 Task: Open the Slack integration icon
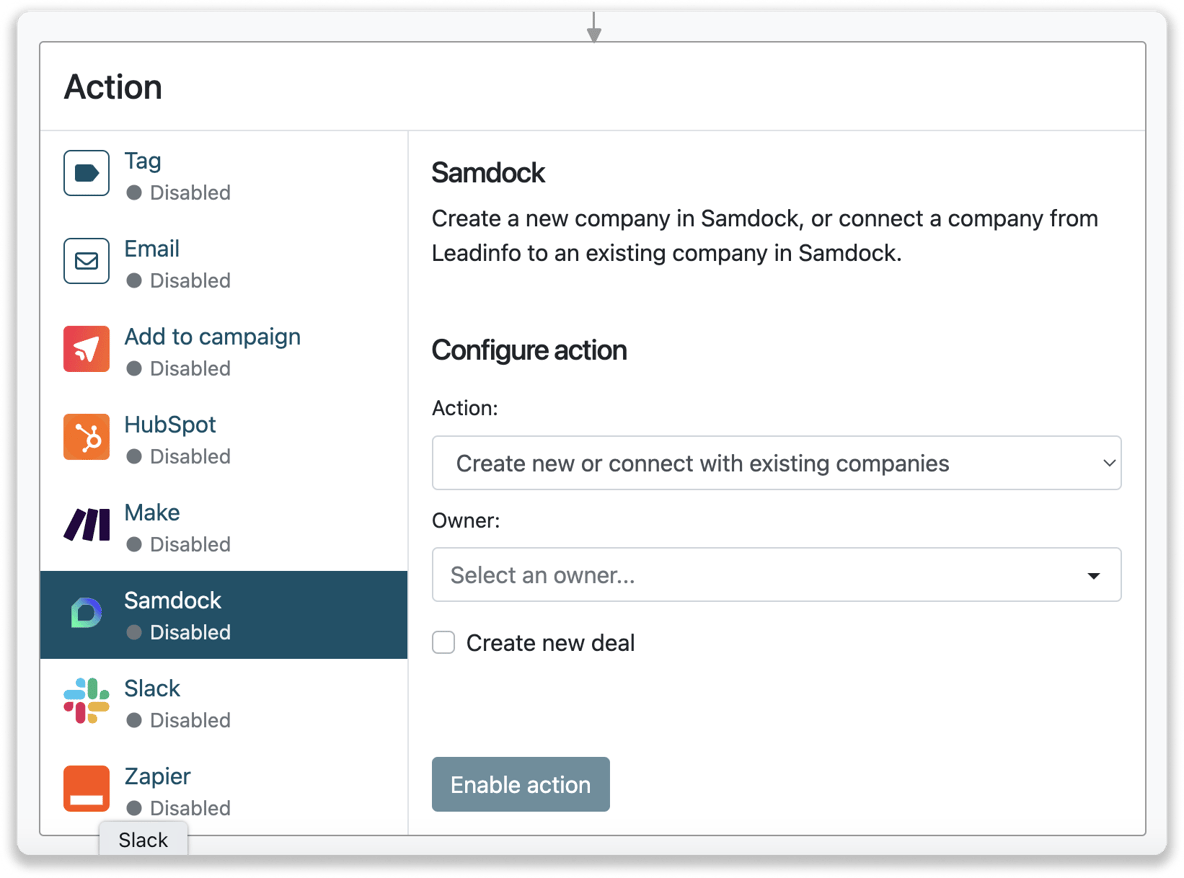pyautogui.click(x=86, y=700)
